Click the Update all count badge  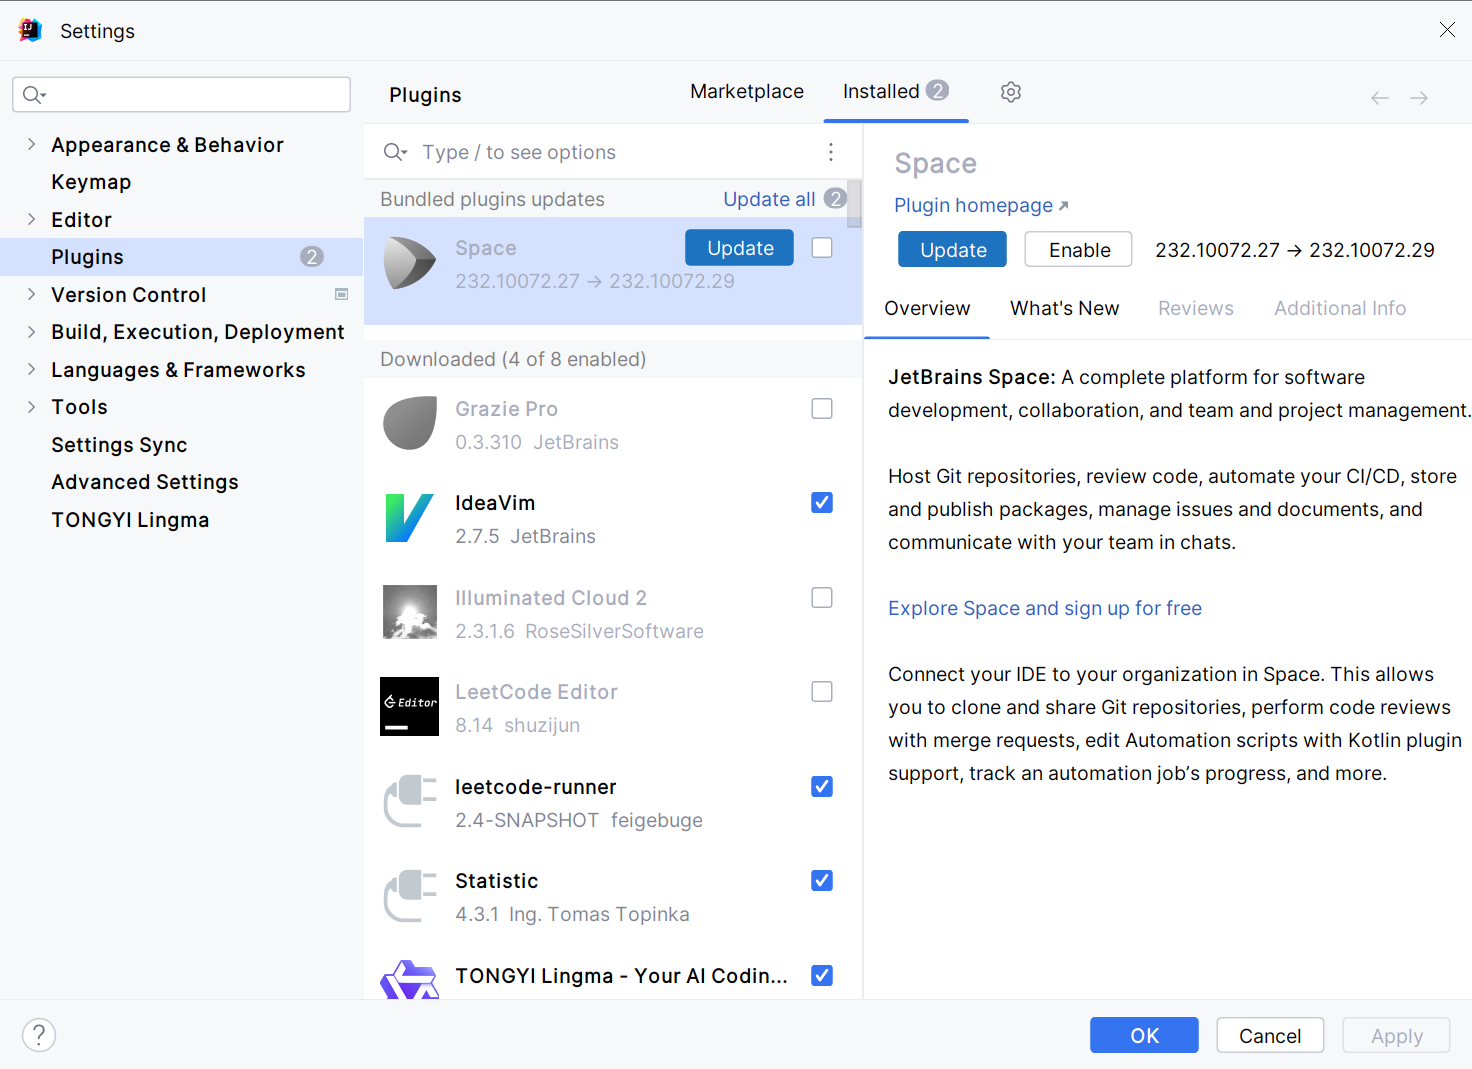click(x=835, y=198)
